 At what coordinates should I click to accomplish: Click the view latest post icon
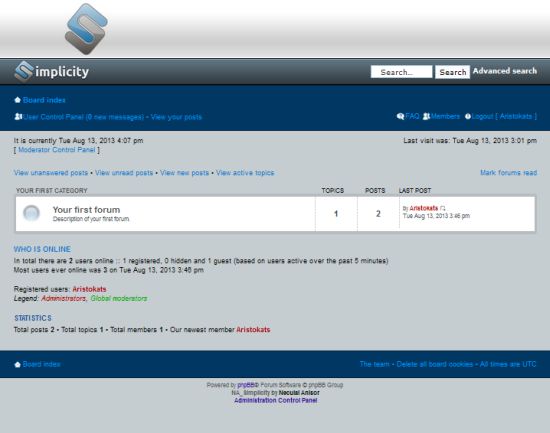442,208
